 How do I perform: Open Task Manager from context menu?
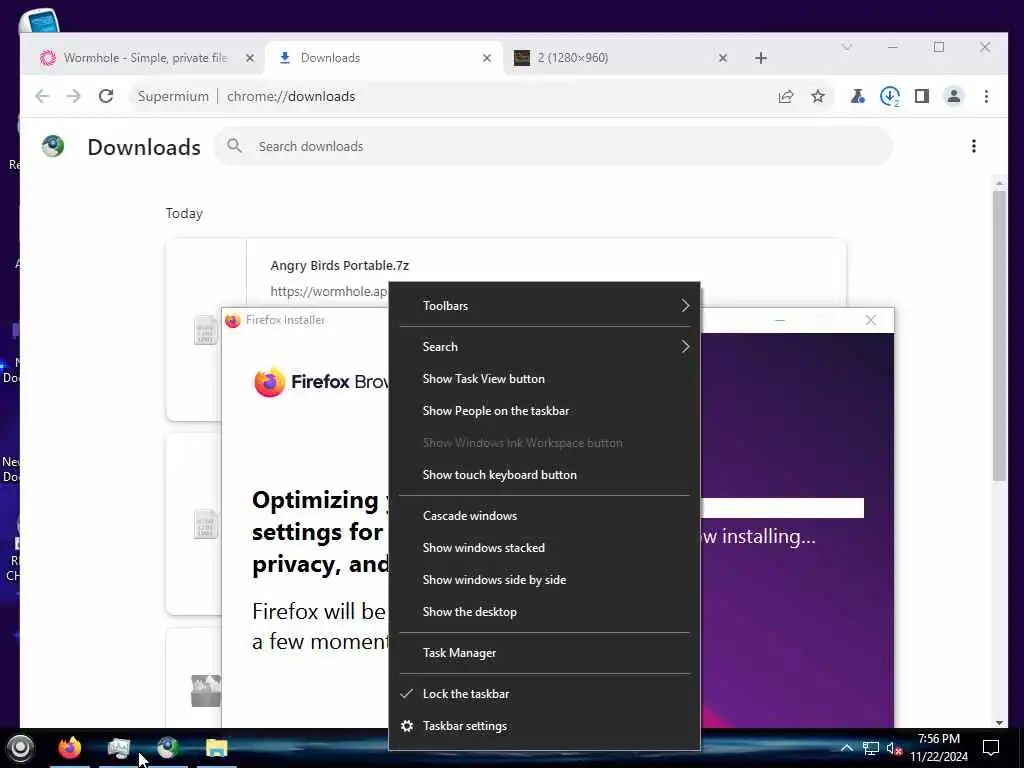[544, 653]
